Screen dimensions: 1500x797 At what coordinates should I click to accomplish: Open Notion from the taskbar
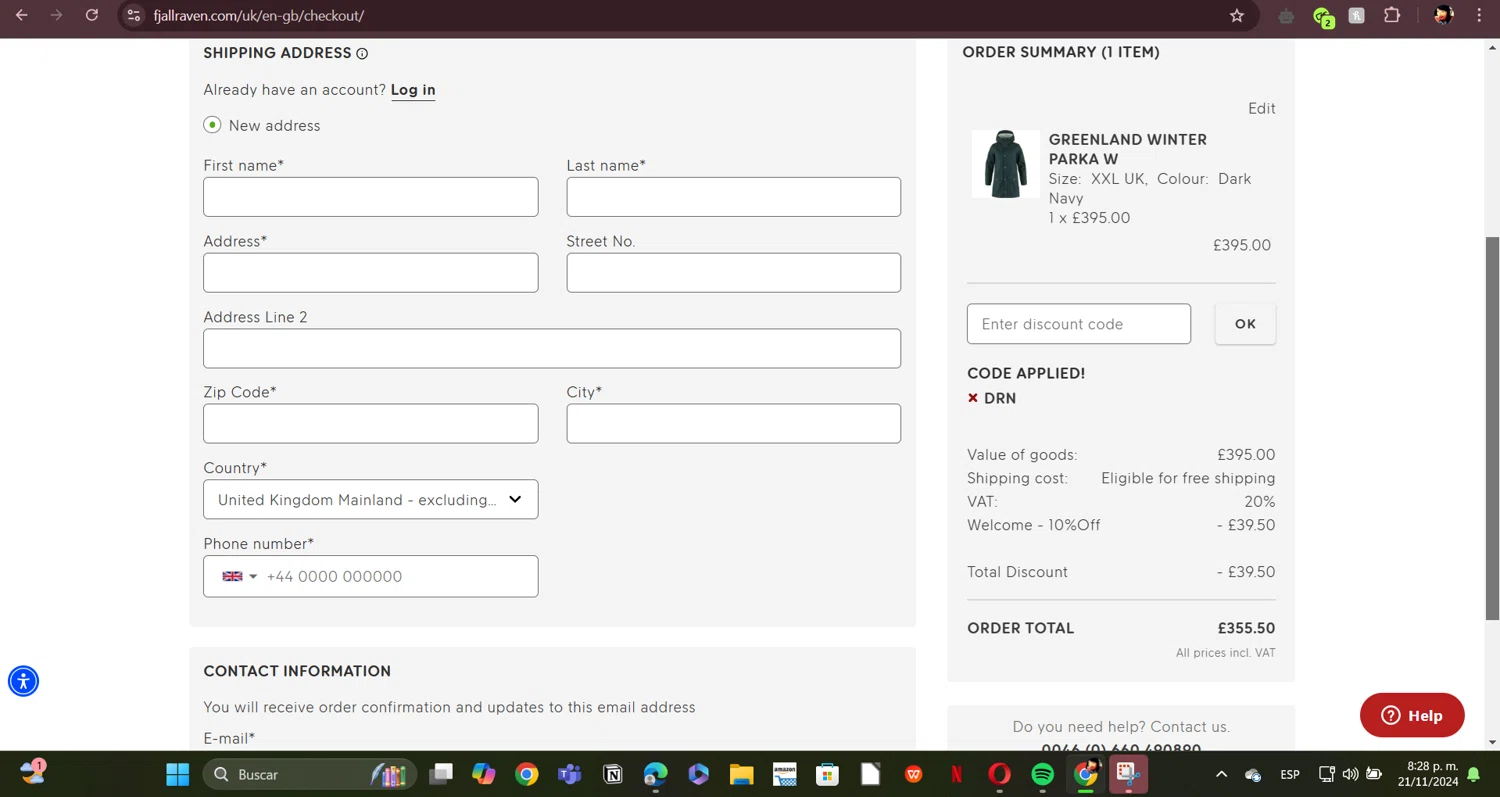(613, 774)
